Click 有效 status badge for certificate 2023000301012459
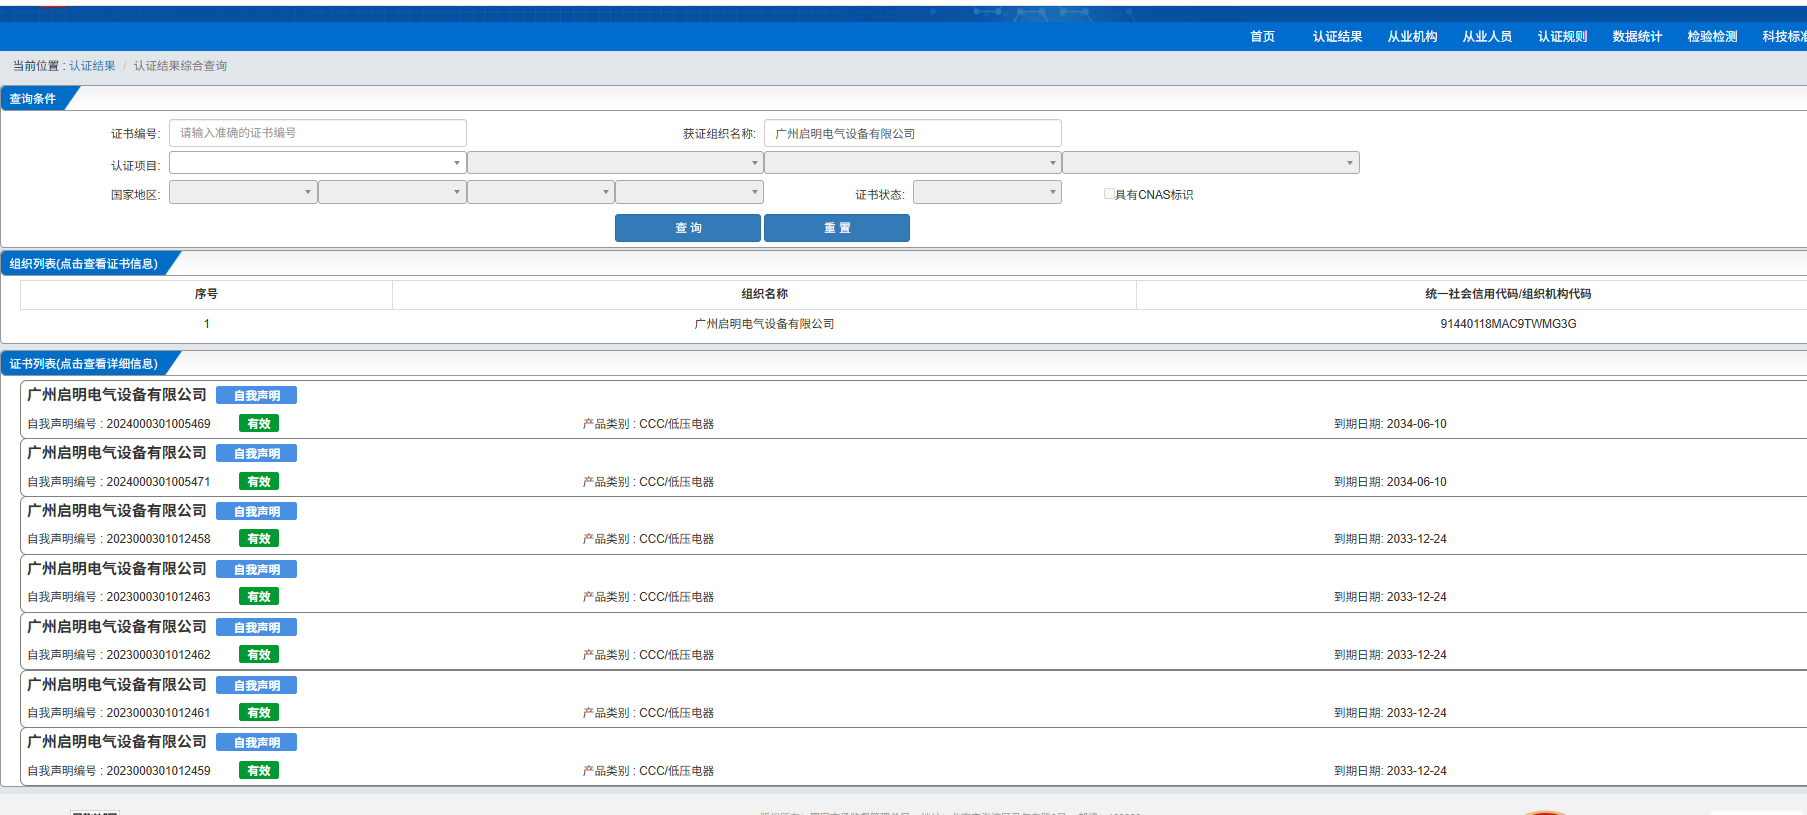The height and width of the screenshot is (815, 1807). (259, 771)
